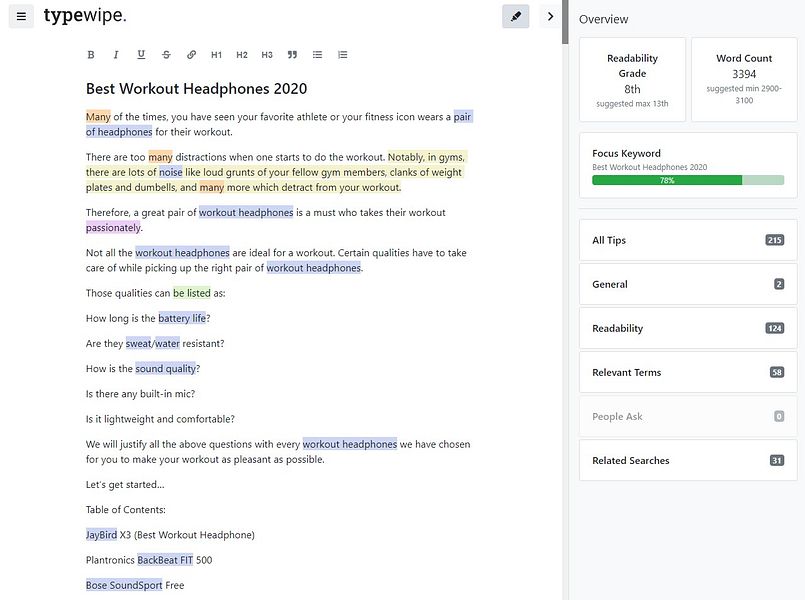Click the highlighted term 'sweat/water'
This screenshot has height=600, width=805.
[x=152, y=343]
